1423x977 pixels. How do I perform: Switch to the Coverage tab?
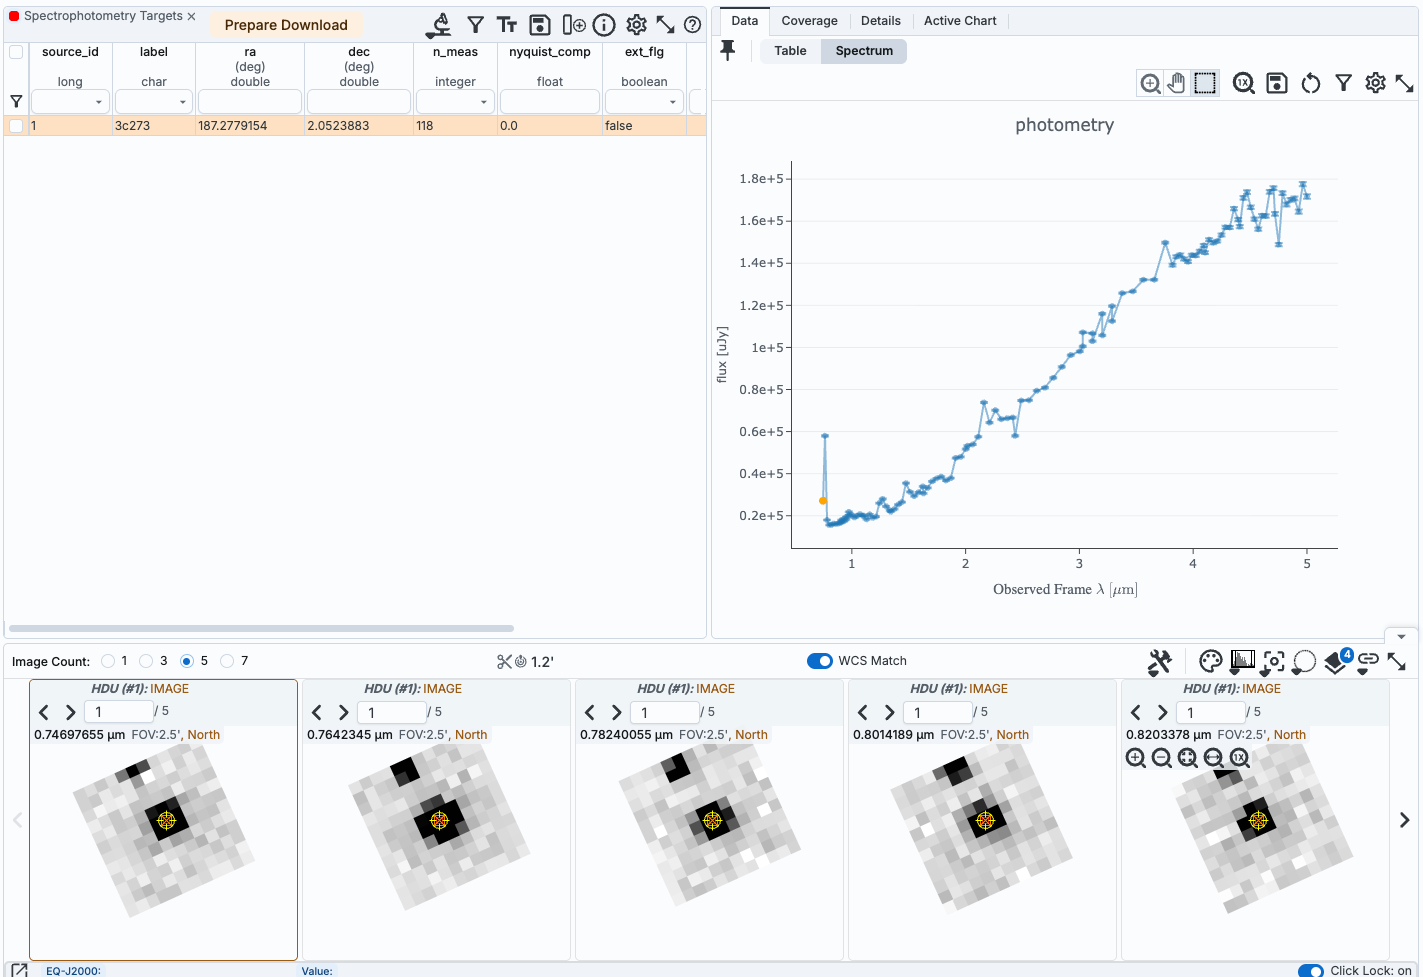(x=809, y=21)
